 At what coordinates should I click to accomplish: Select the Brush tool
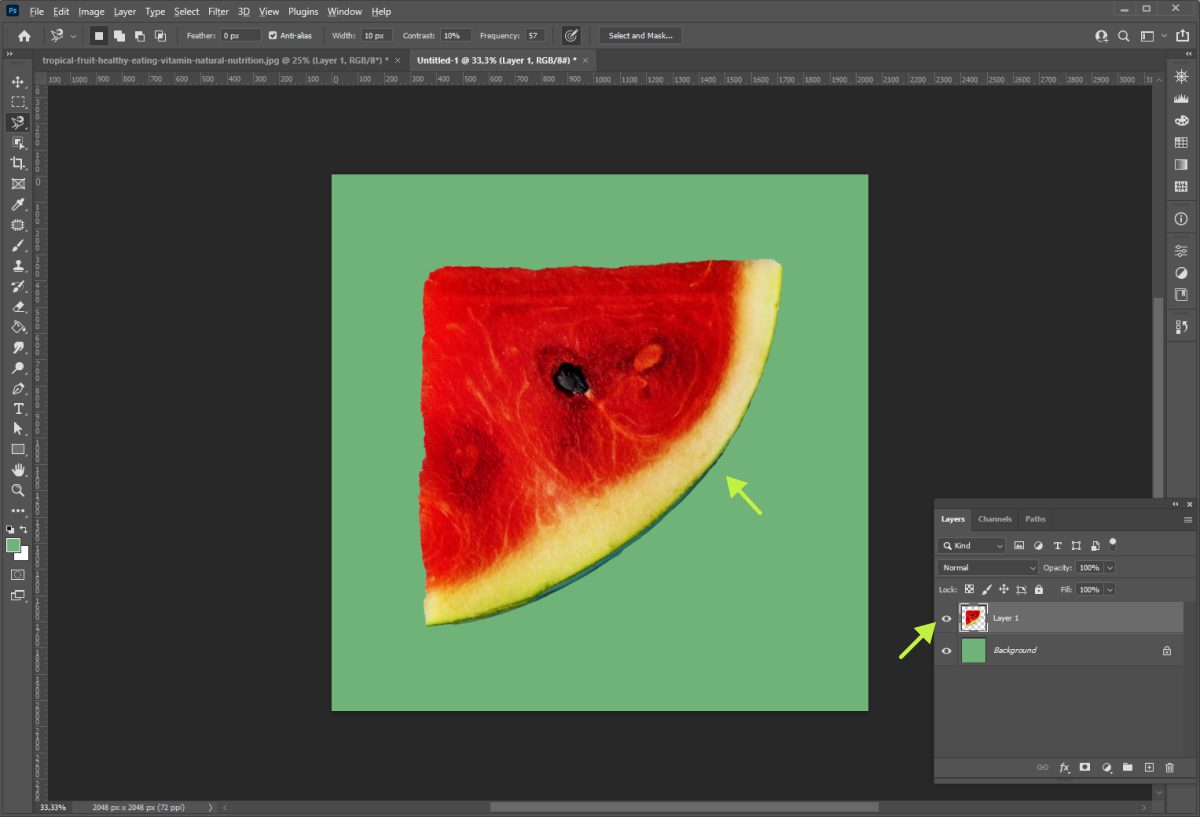coord(18,245)
